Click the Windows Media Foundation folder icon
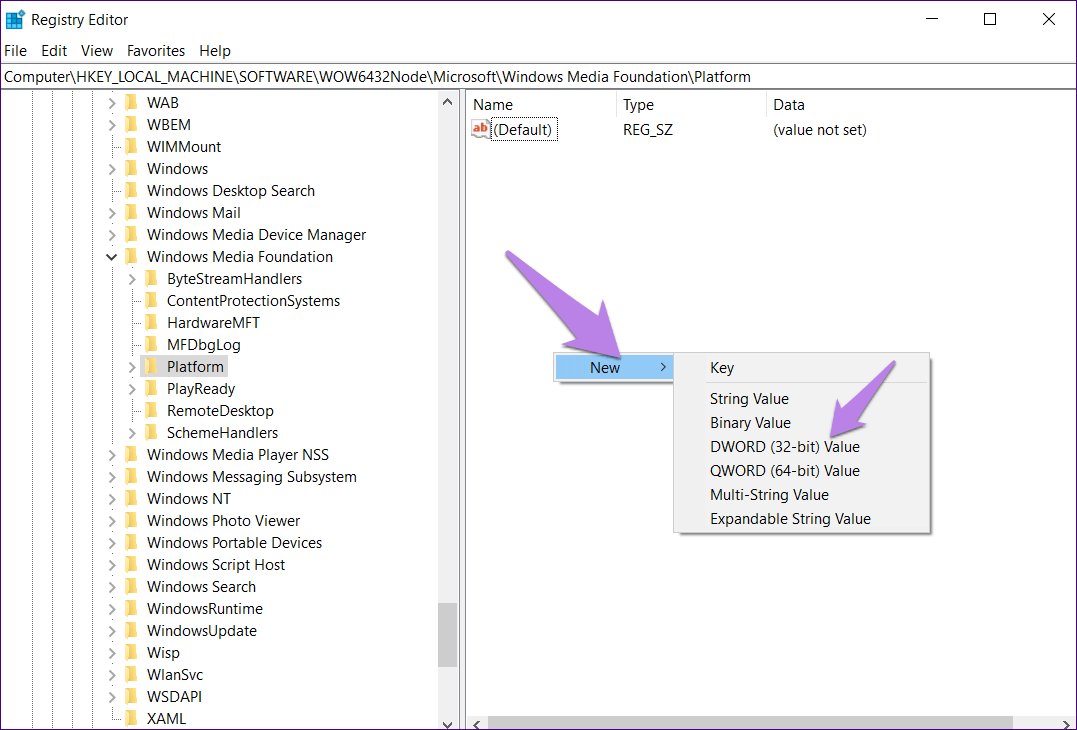This screenshot has width=1077, height=730. 131,257
